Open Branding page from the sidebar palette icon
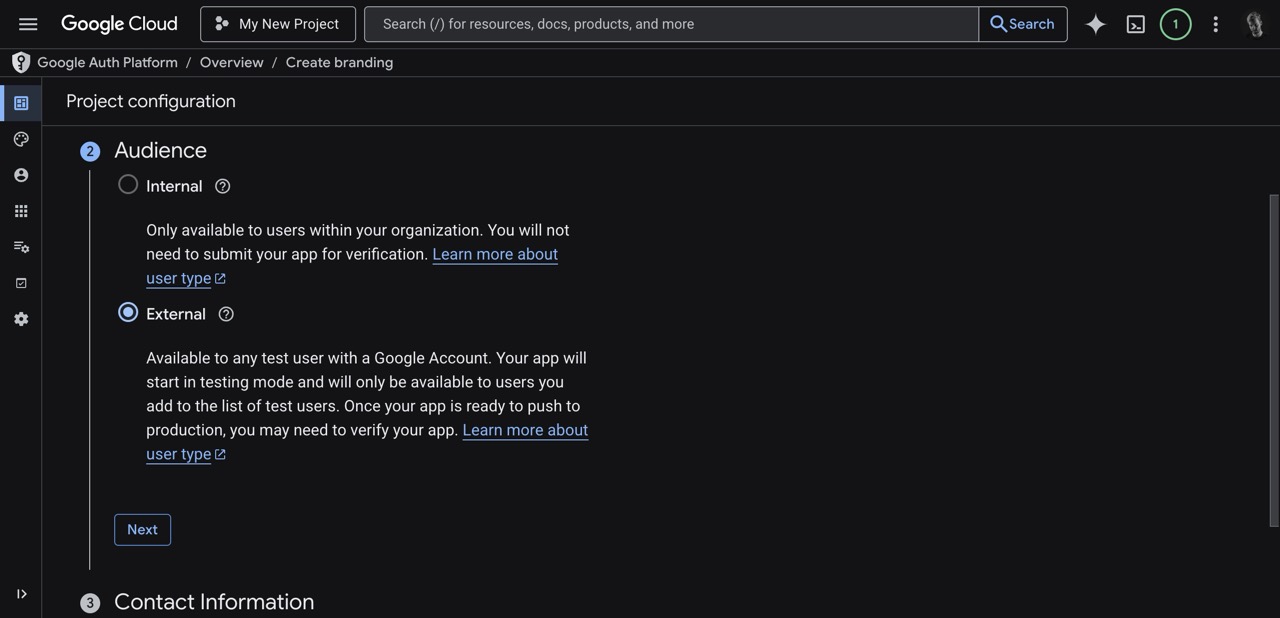 (x=21, y=139)
